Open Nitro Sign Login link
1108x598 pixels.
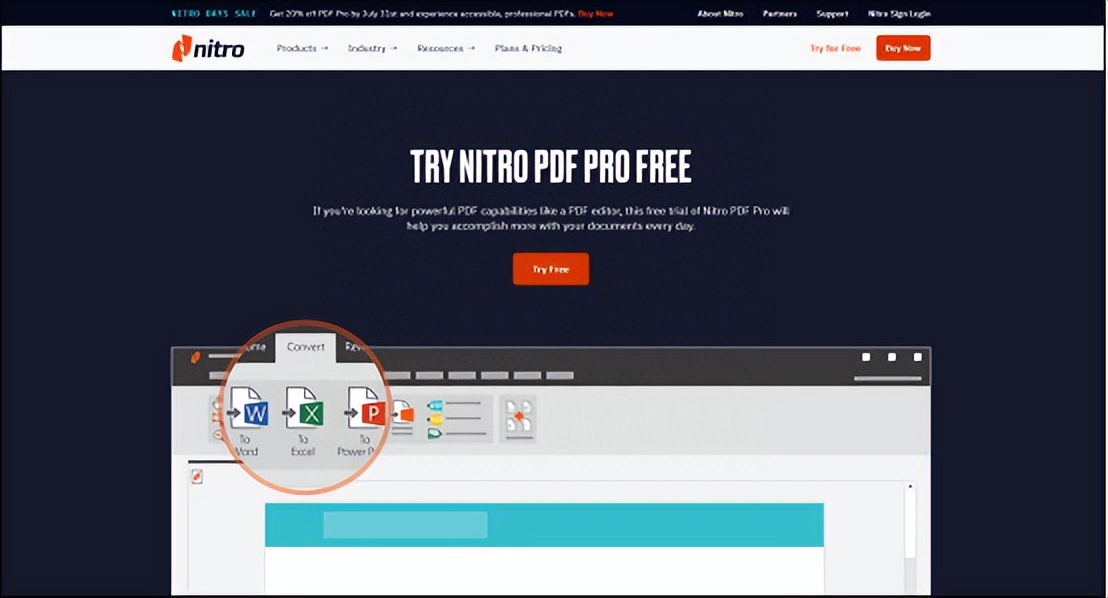coord(899,13)
